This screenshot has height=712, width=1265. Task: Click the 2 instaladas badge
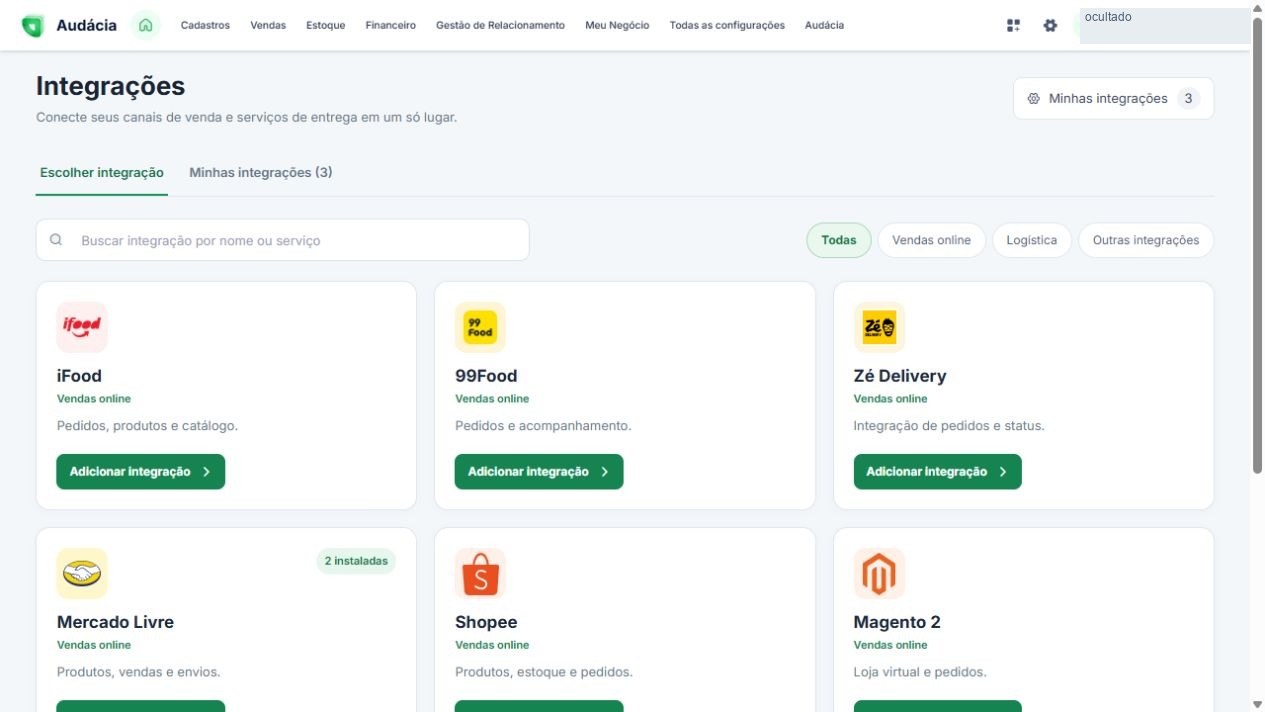(356, 561)
